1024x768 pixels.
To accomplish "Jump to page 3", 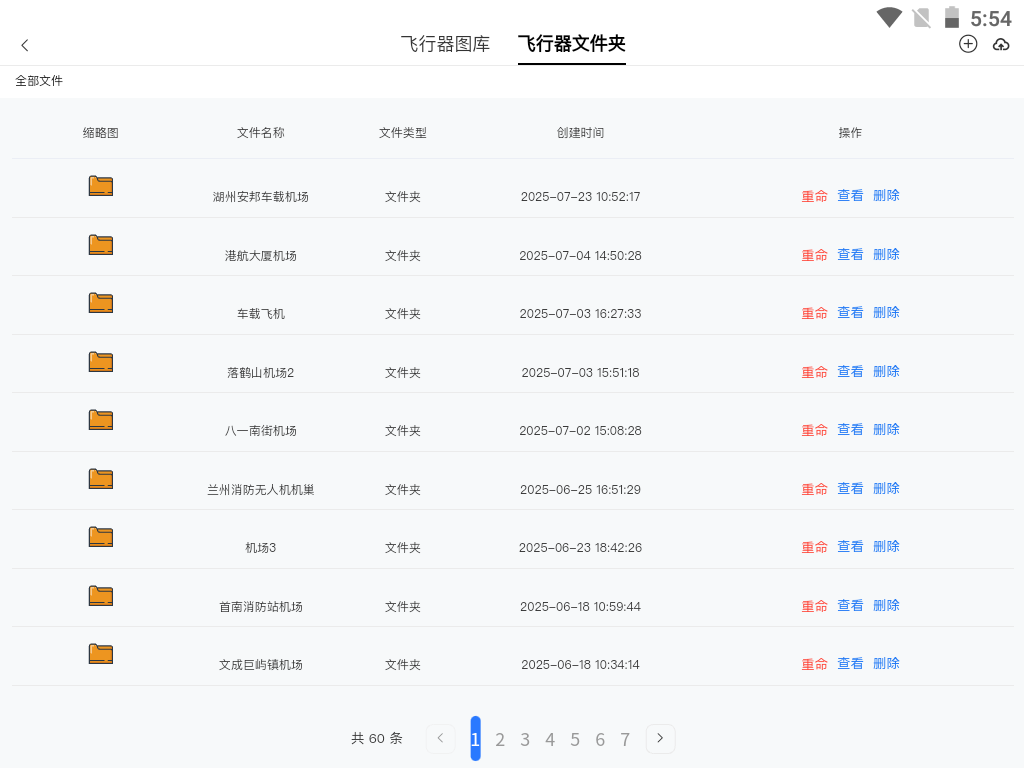I will (525, 739).
